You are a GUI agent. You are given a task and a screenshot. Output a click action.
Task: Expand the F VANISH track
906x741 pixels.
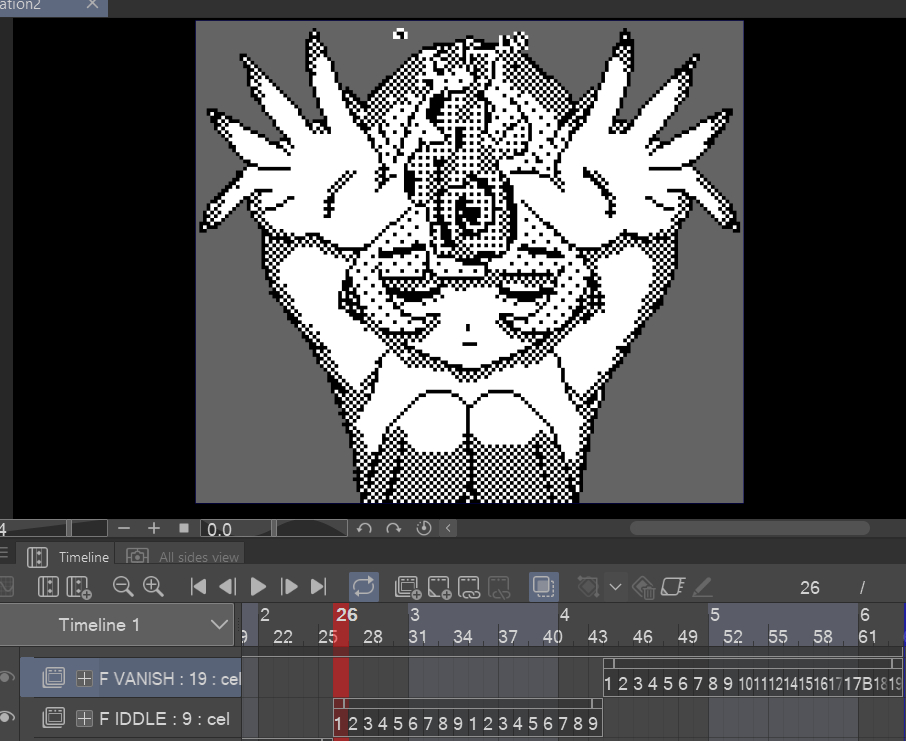click(x=85, y=679)
